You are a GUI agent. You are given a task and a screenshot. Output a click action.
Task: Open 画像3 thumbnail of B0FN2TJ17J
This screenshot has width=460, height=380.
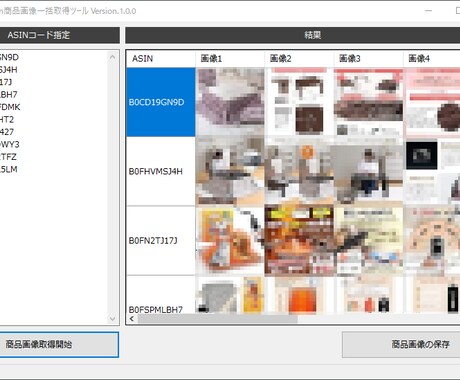(369, 240)
